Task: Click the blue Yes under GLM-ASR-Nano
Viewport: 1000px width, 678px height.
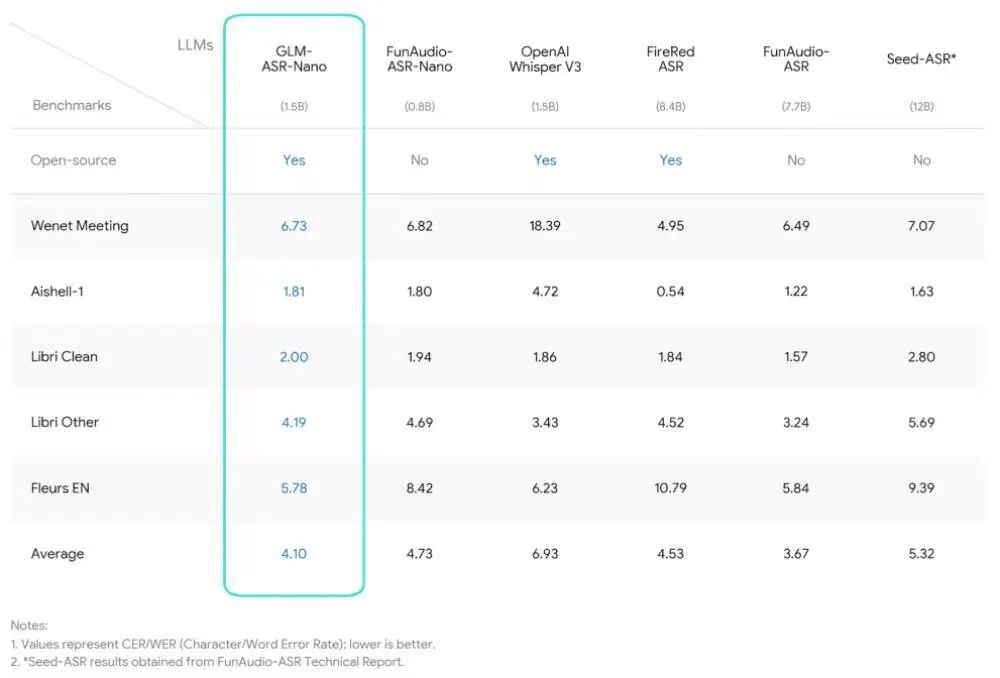Action: (294, 160)
